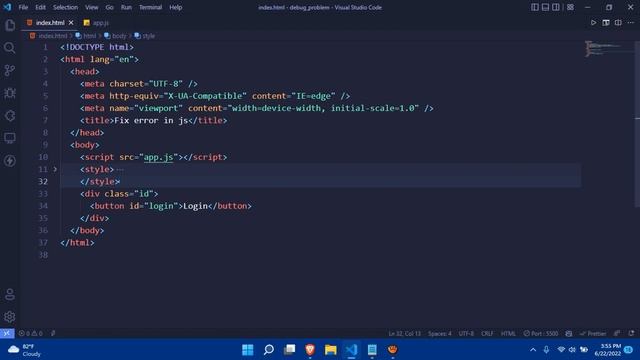The image size is (640, 360).
Task: Open Brave browser from taskbar
Action: (x=310, y=350)
